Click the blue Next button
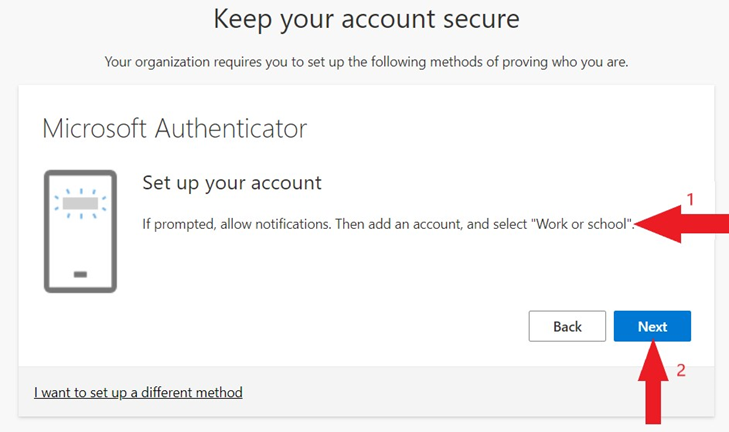This screenshot has width=729, height=432. pos(652,326)
